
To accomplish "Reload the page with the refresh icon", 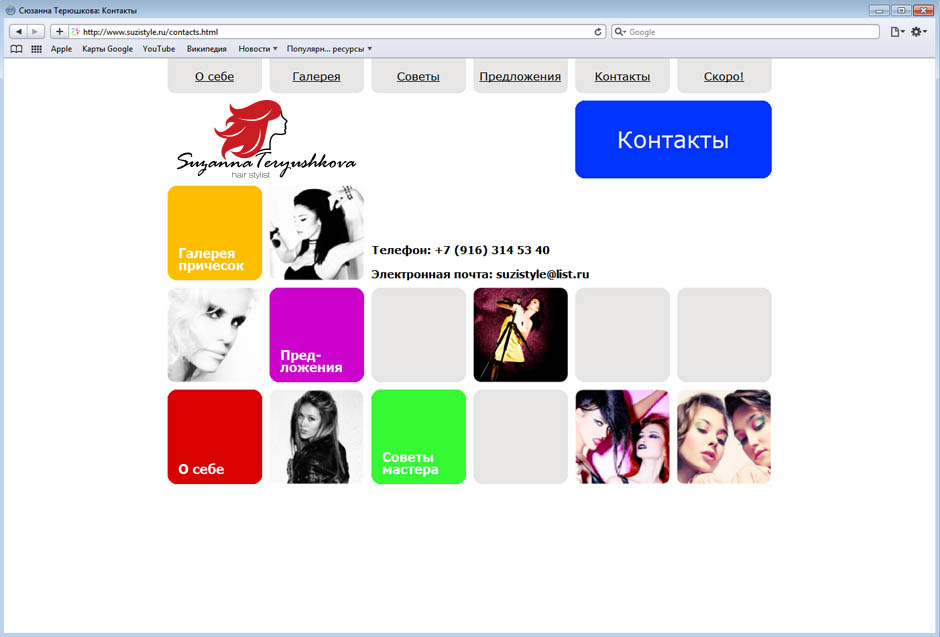I will click(x=598, y=32).
